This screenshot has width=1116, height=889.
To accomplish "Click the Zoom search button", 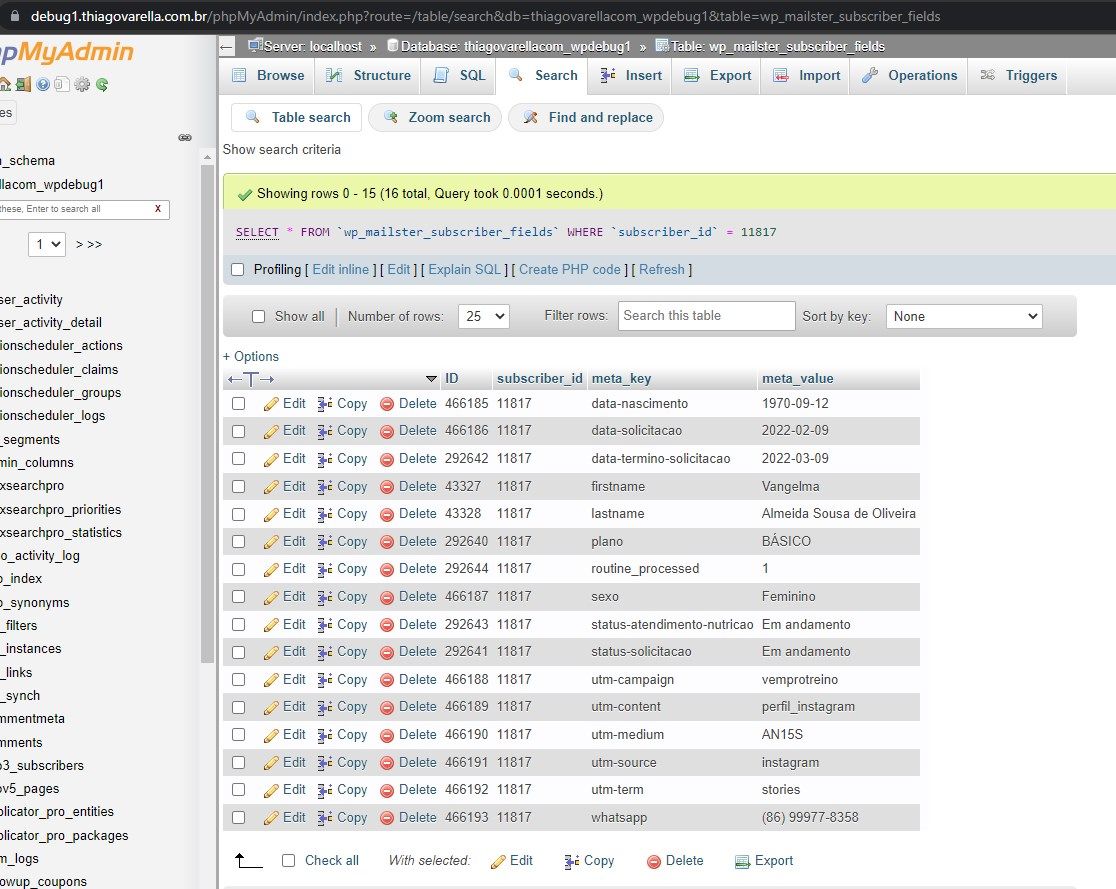I will (436, 117).
